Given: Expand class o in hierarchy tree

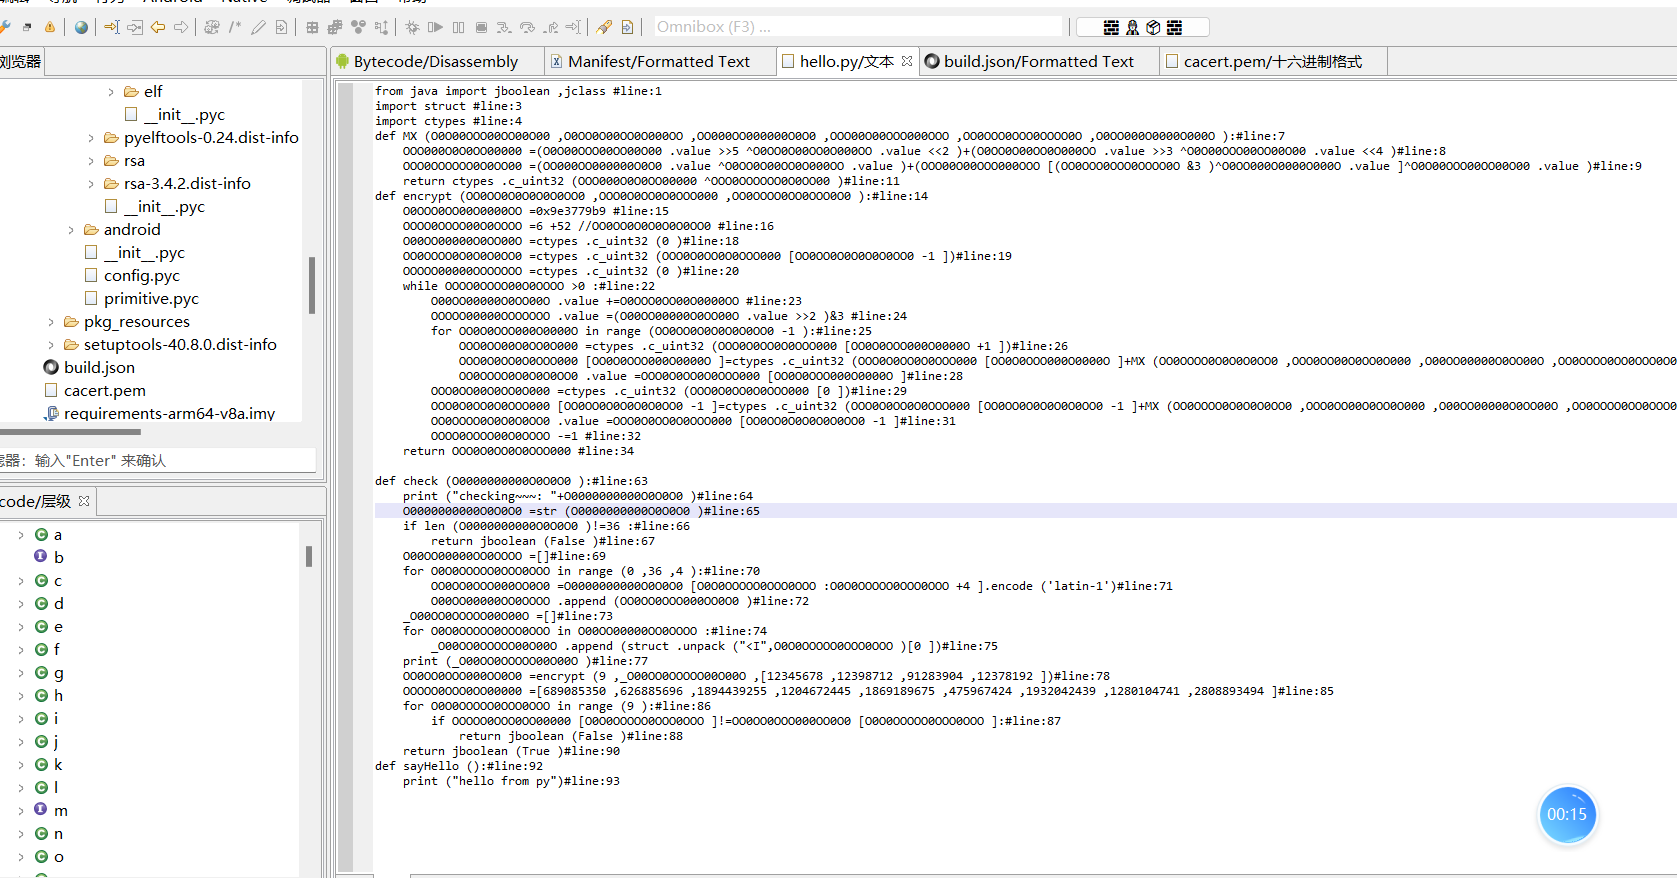Looking at the screenshot, I should tap(21, 857).
